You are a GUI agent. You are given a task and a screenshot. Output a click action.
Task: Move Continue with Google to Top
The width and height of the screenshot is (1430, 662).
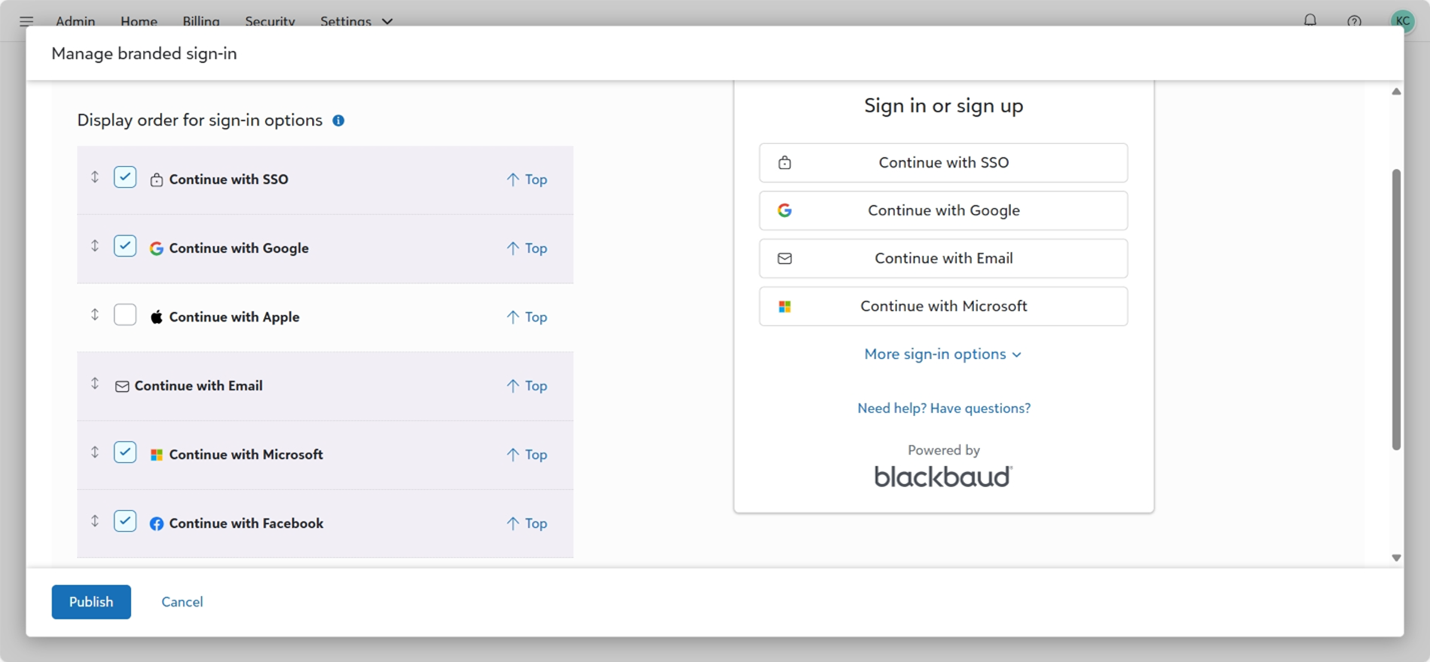(x=527, y=248)
